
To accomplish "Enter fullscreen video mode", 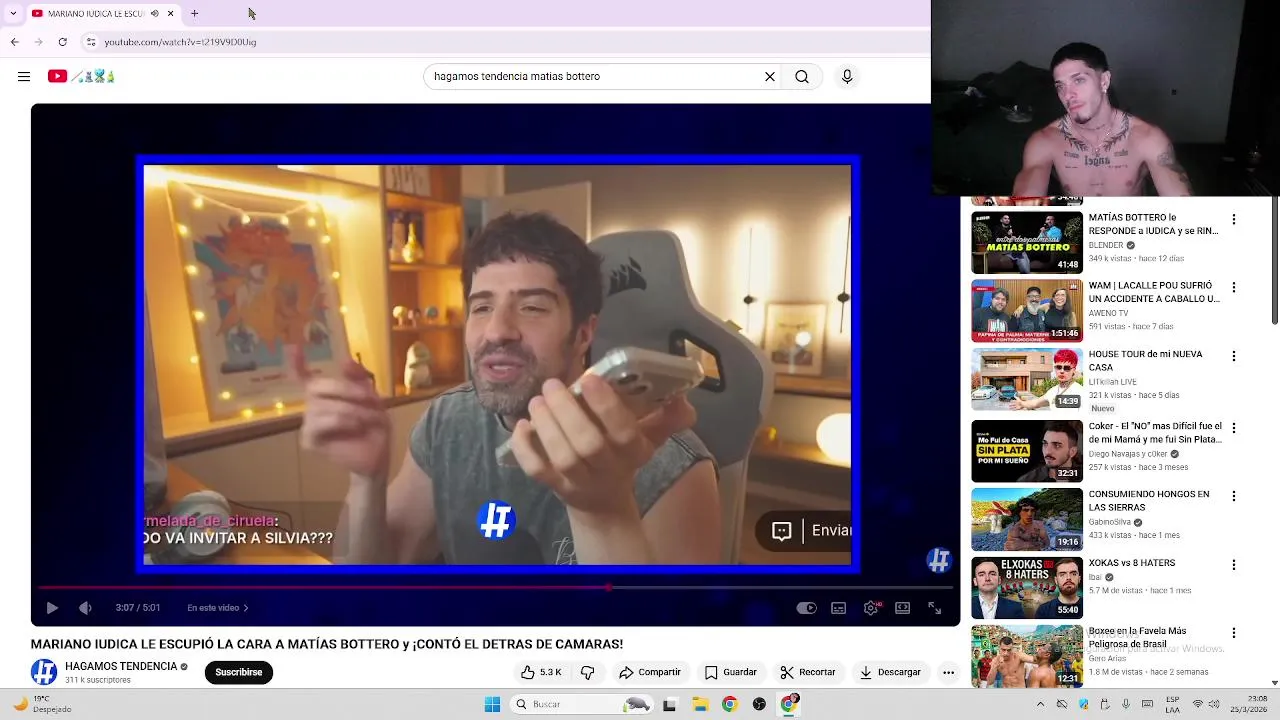I will [x=934, y=608].
